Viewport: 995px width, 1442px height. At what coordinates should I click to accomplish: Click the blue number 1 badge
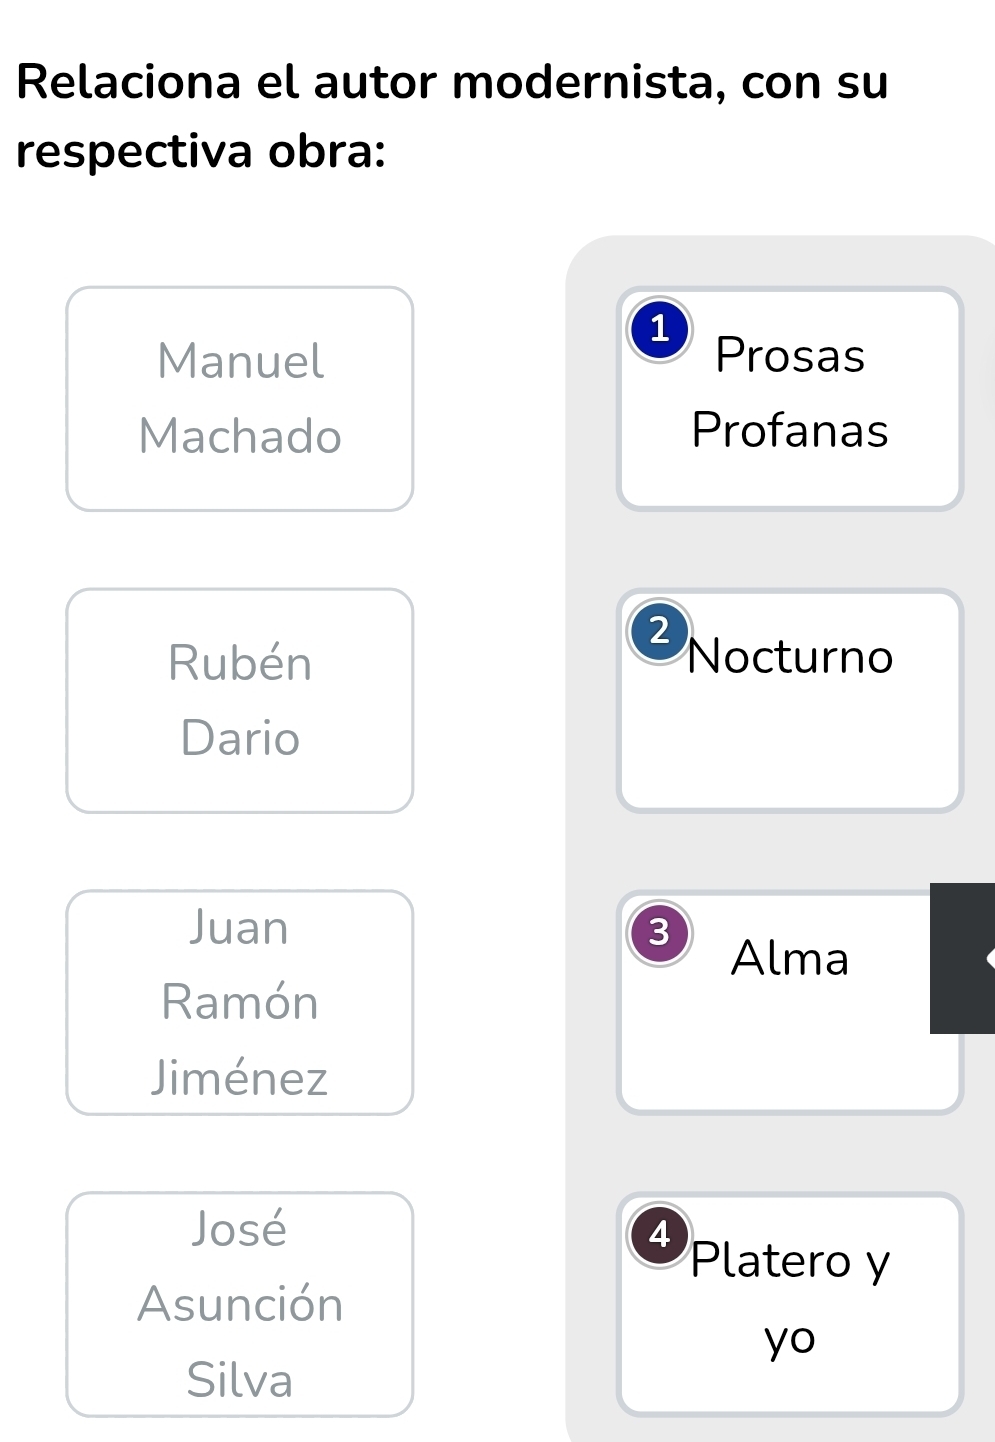coord(659,330)
